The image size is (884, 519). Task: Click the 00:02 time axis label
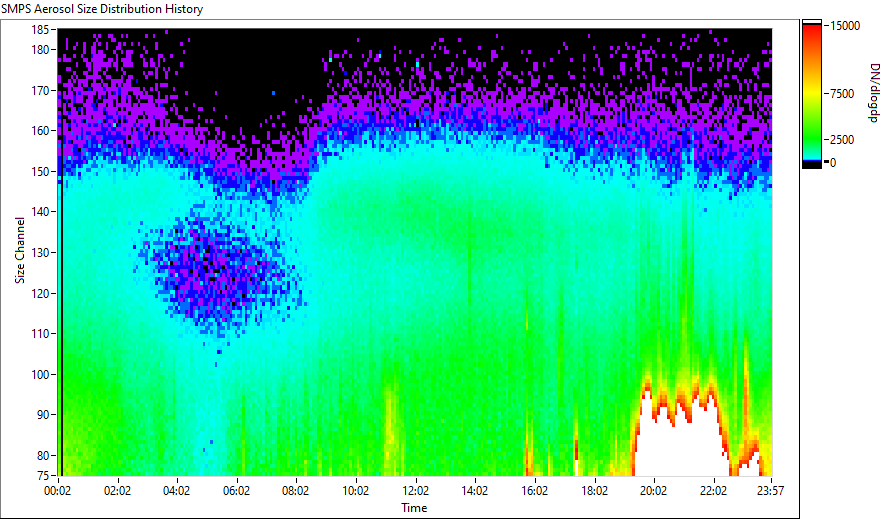[58, 491]
